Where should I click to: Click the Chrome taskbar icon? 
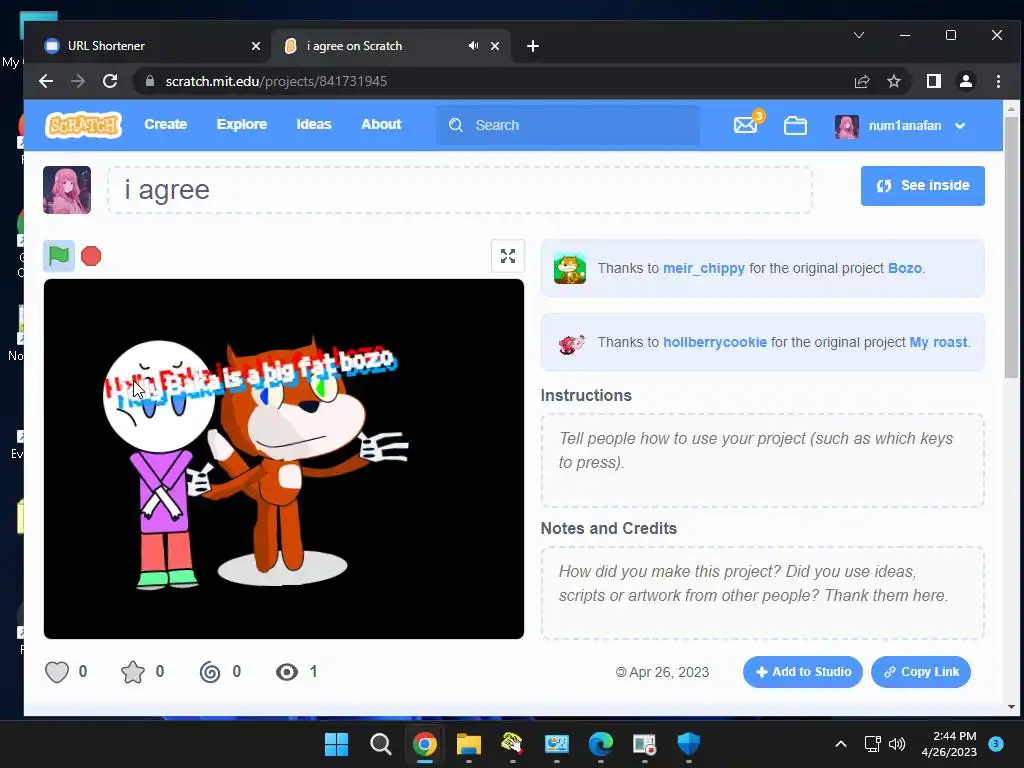coord(424,744)
